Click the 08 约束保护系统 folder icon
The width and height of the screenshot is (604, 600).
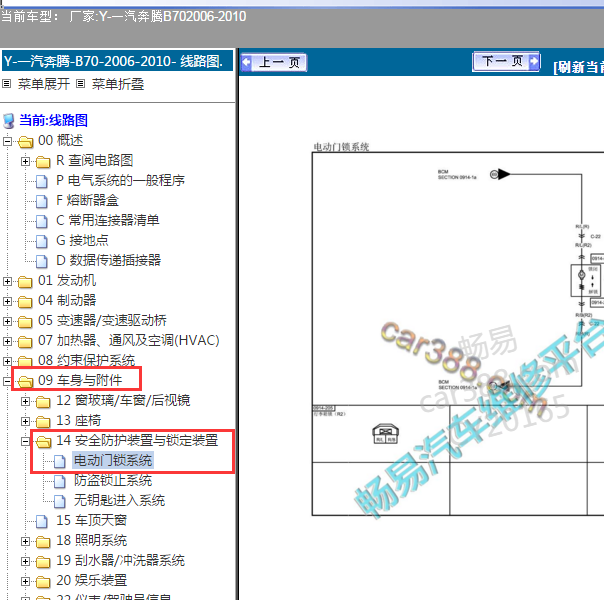[25, 361]
